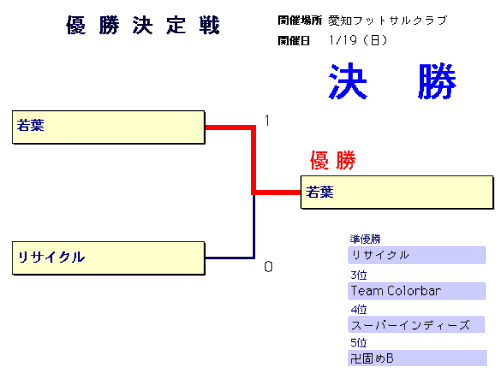This screenshot has height=379, width=502.
Task: Click the 開催場所 label
Action: pos(300,20)
